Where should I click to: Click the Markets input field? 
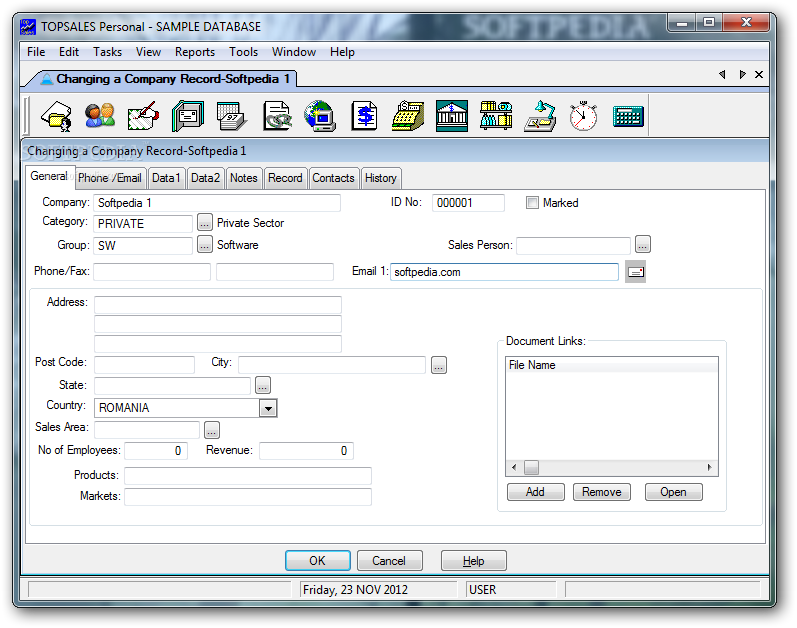coord(248,496)
